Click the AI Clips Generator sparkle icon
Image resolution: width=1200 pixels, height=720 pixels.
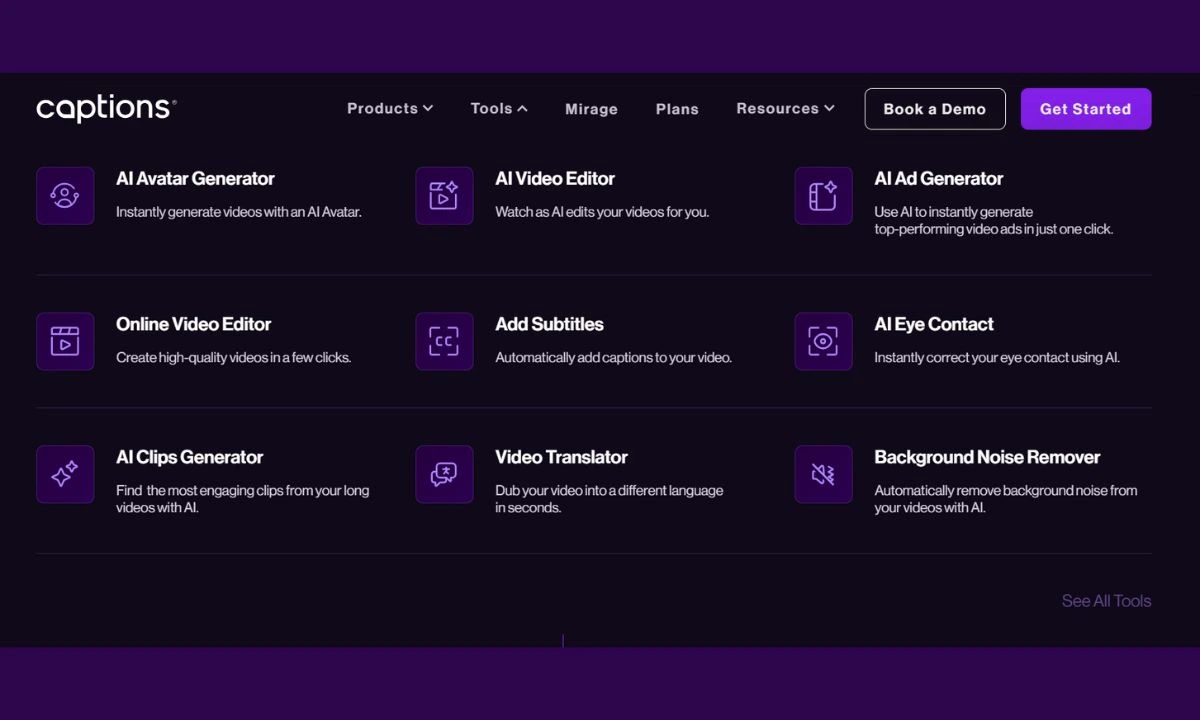(x=65, y=474)
